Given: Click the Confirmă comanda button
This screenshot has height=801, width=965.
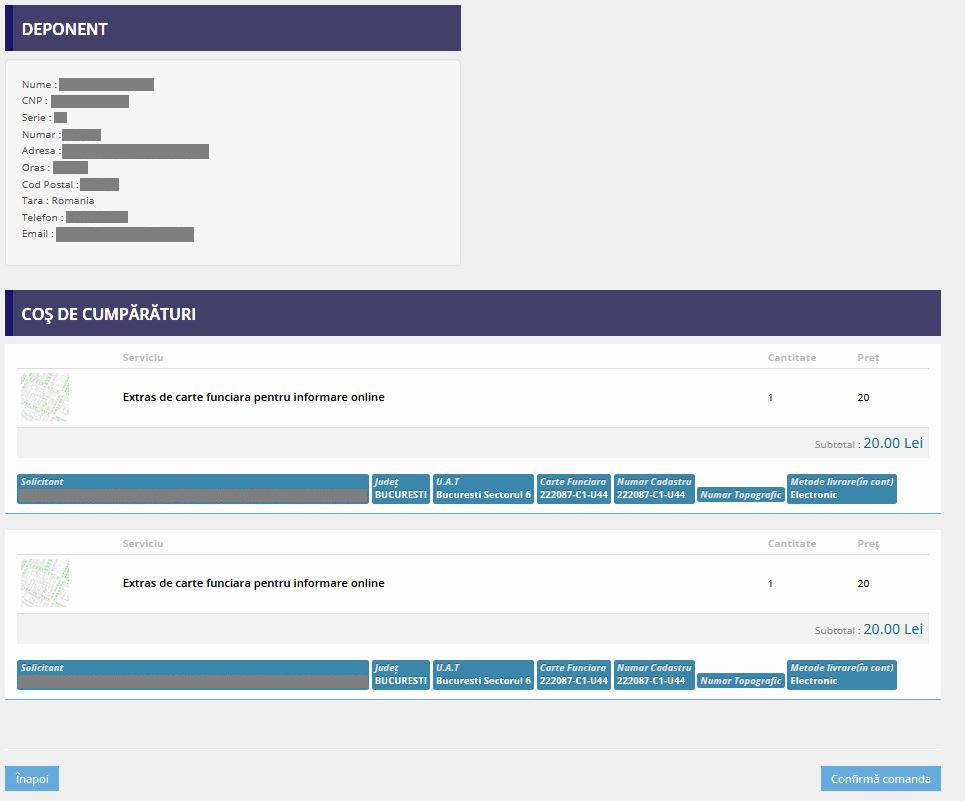Looking at the screenshot, I should [880, 779].
